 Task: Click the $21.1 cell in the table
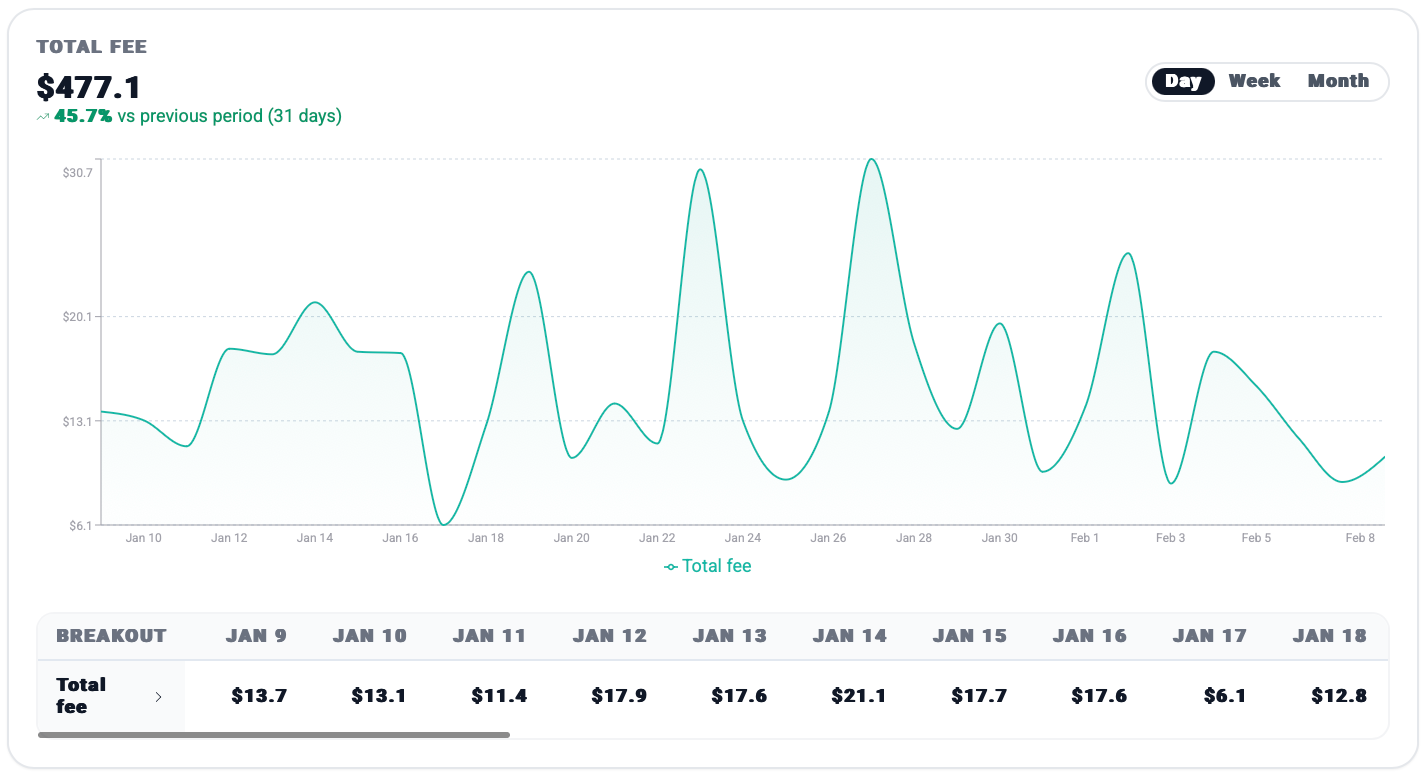pyautogui.click(x=858, y=696)
